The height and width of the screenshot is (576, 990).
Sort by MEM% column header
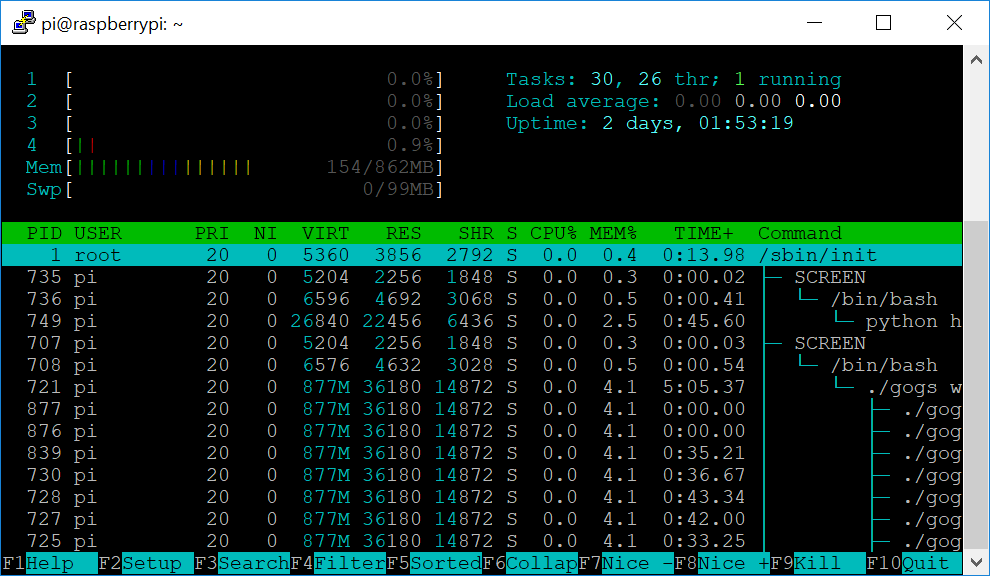[x=613, y=233]
